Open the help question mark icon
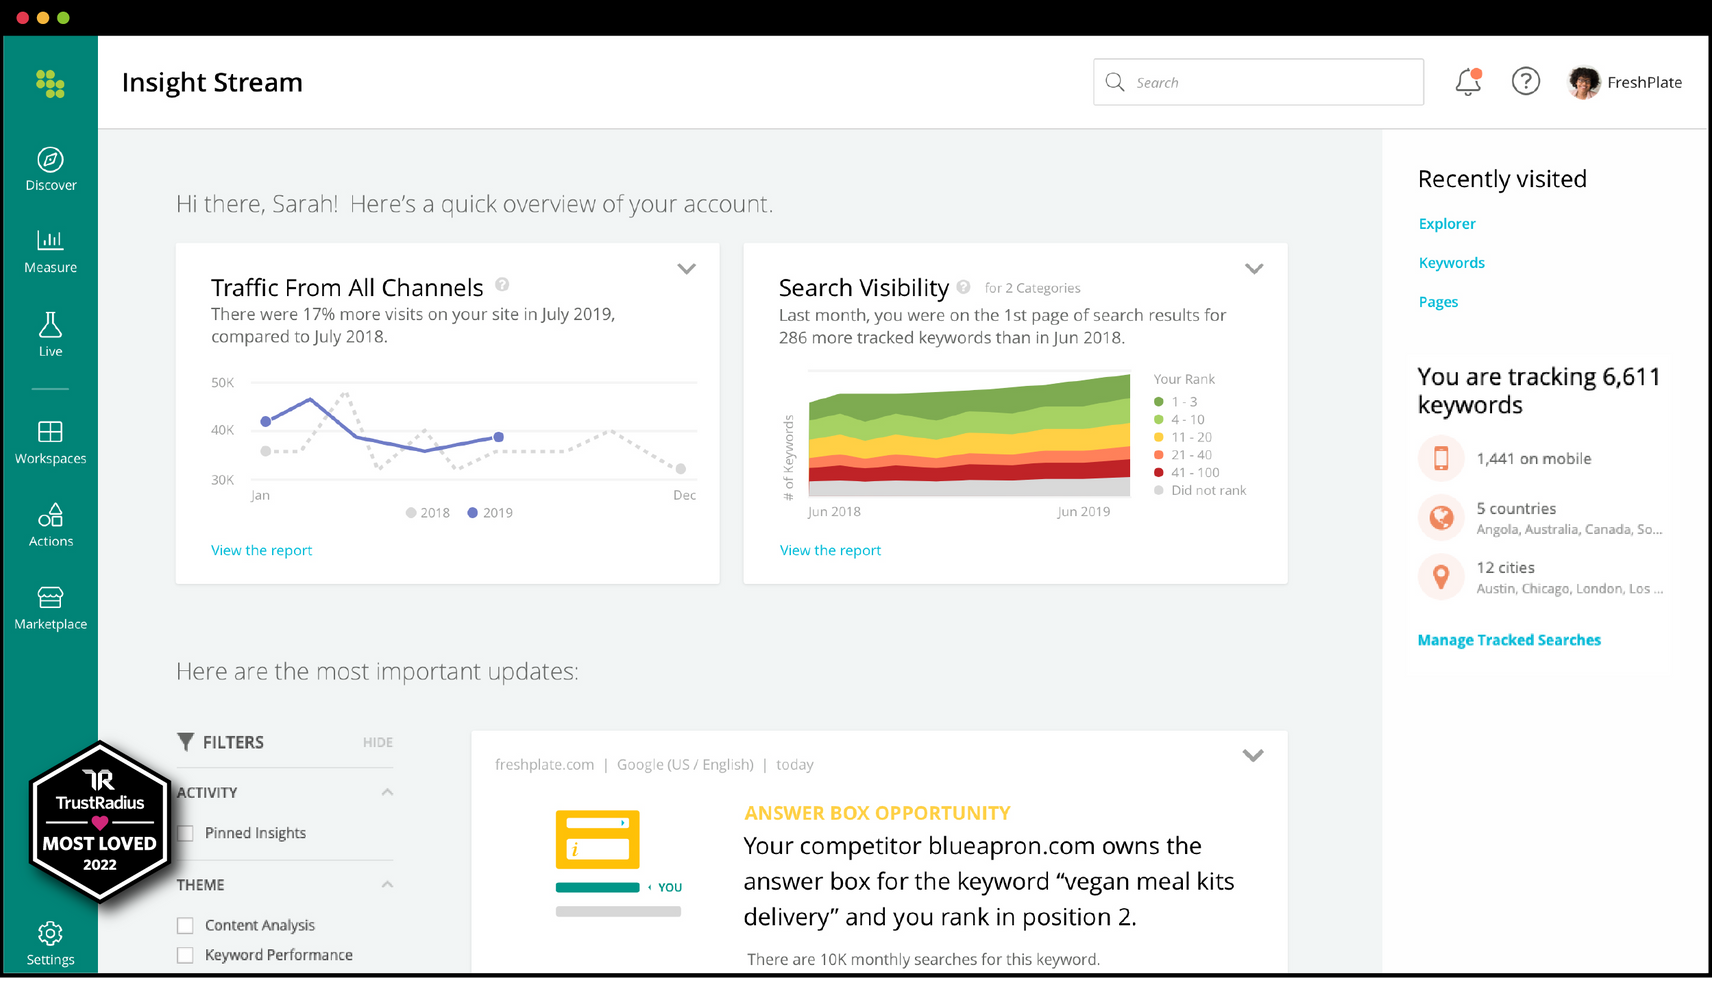1712x1000 pixels. point(1525,81)
